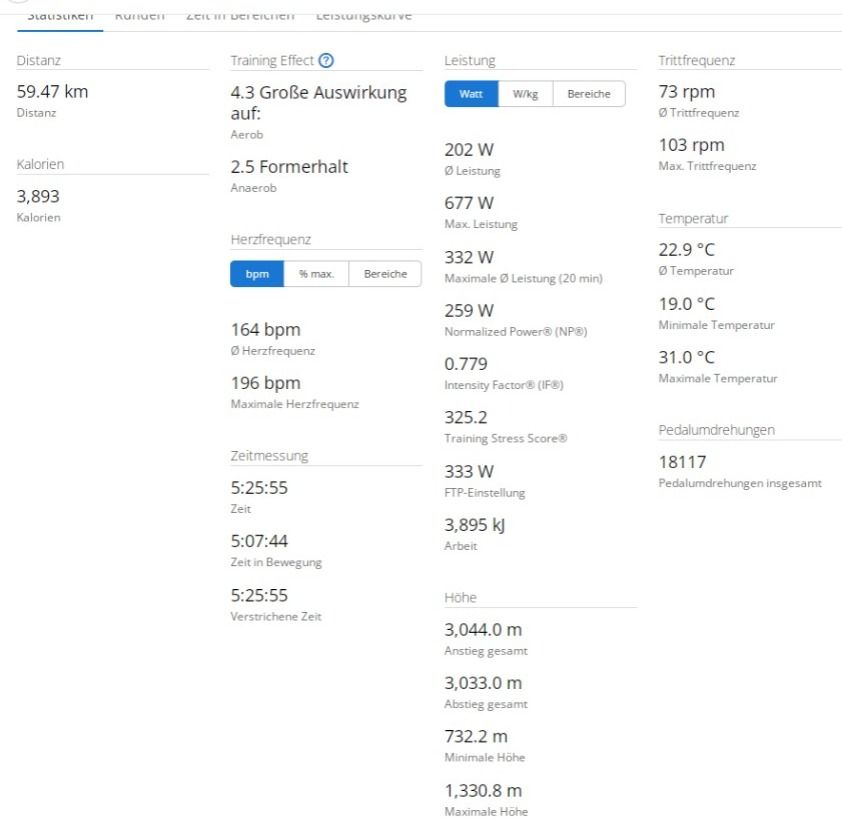This screenshot has height=827, width=842.
Task: Click the 3,044.0 m Anstieg gesamt value
Action: click(x=482, y=629)
